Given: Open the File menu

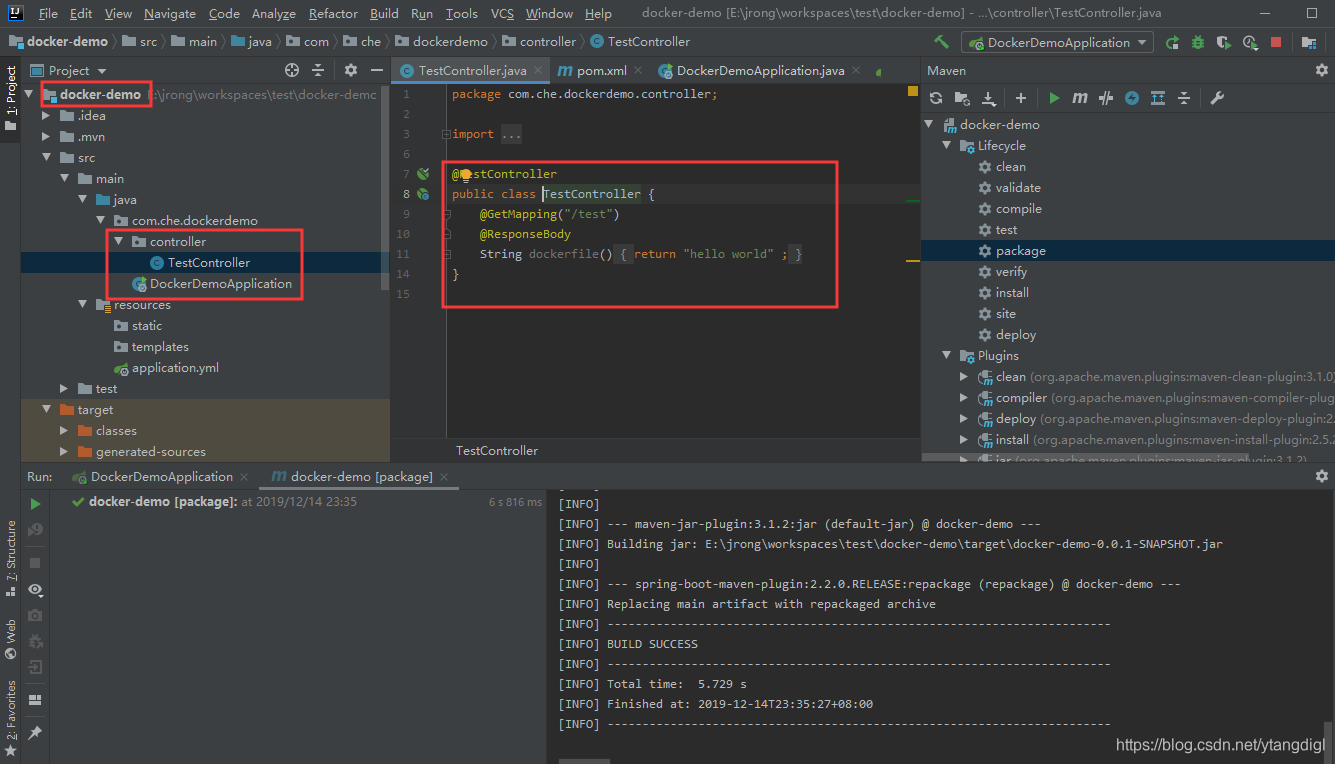Looking at the screenshot, I should tap(48, 14).
